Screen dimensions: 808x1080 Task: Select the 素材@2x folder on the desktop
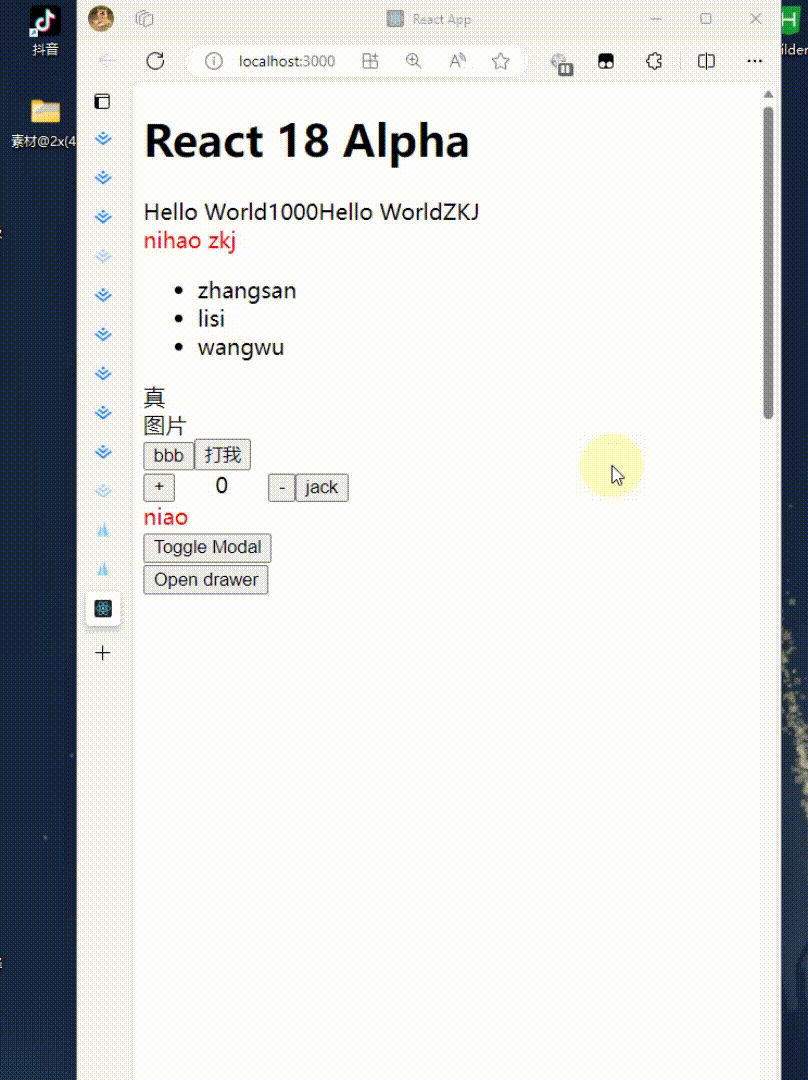tap(45, 124)
